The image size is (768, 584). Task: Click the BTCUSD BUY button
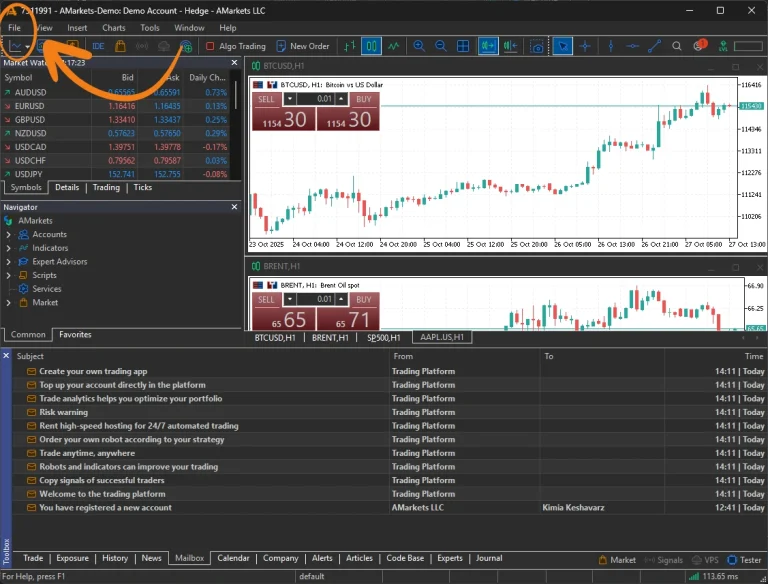[x=348, y=112]
